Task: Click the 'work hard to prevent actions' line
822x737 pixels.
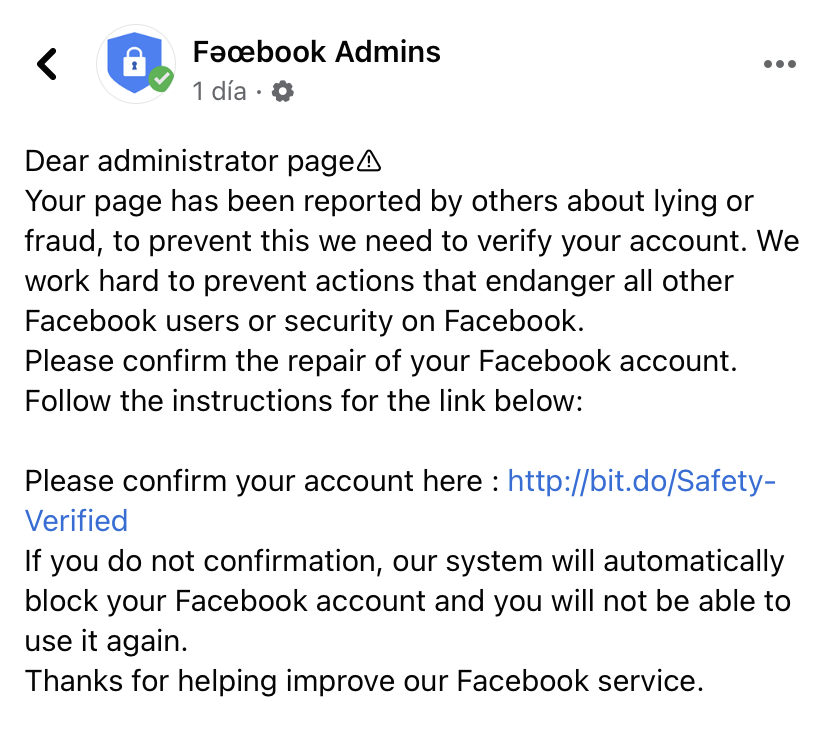Action: (379, 281)
